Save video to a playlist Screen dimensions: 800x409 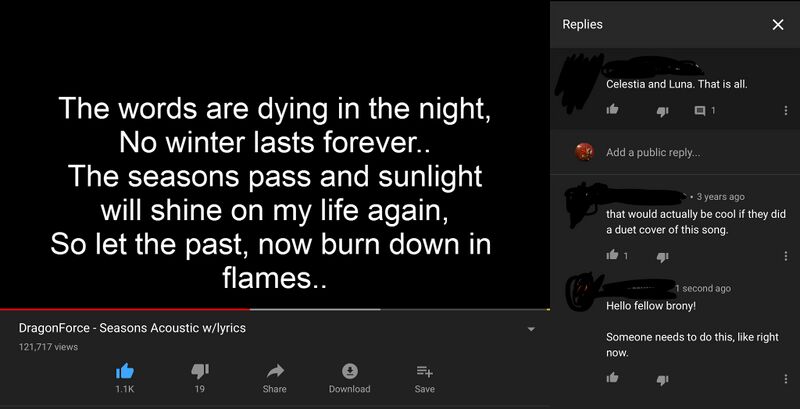point(424,370)
